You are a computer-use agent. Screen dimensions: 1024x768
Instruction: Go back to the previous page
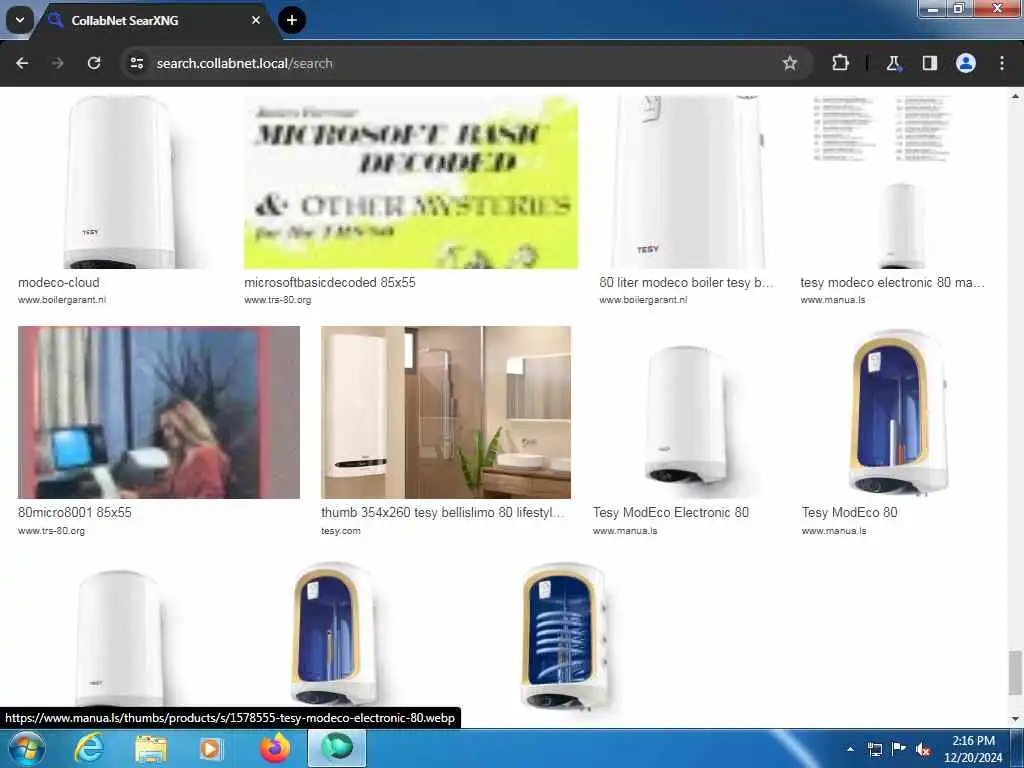22,63
